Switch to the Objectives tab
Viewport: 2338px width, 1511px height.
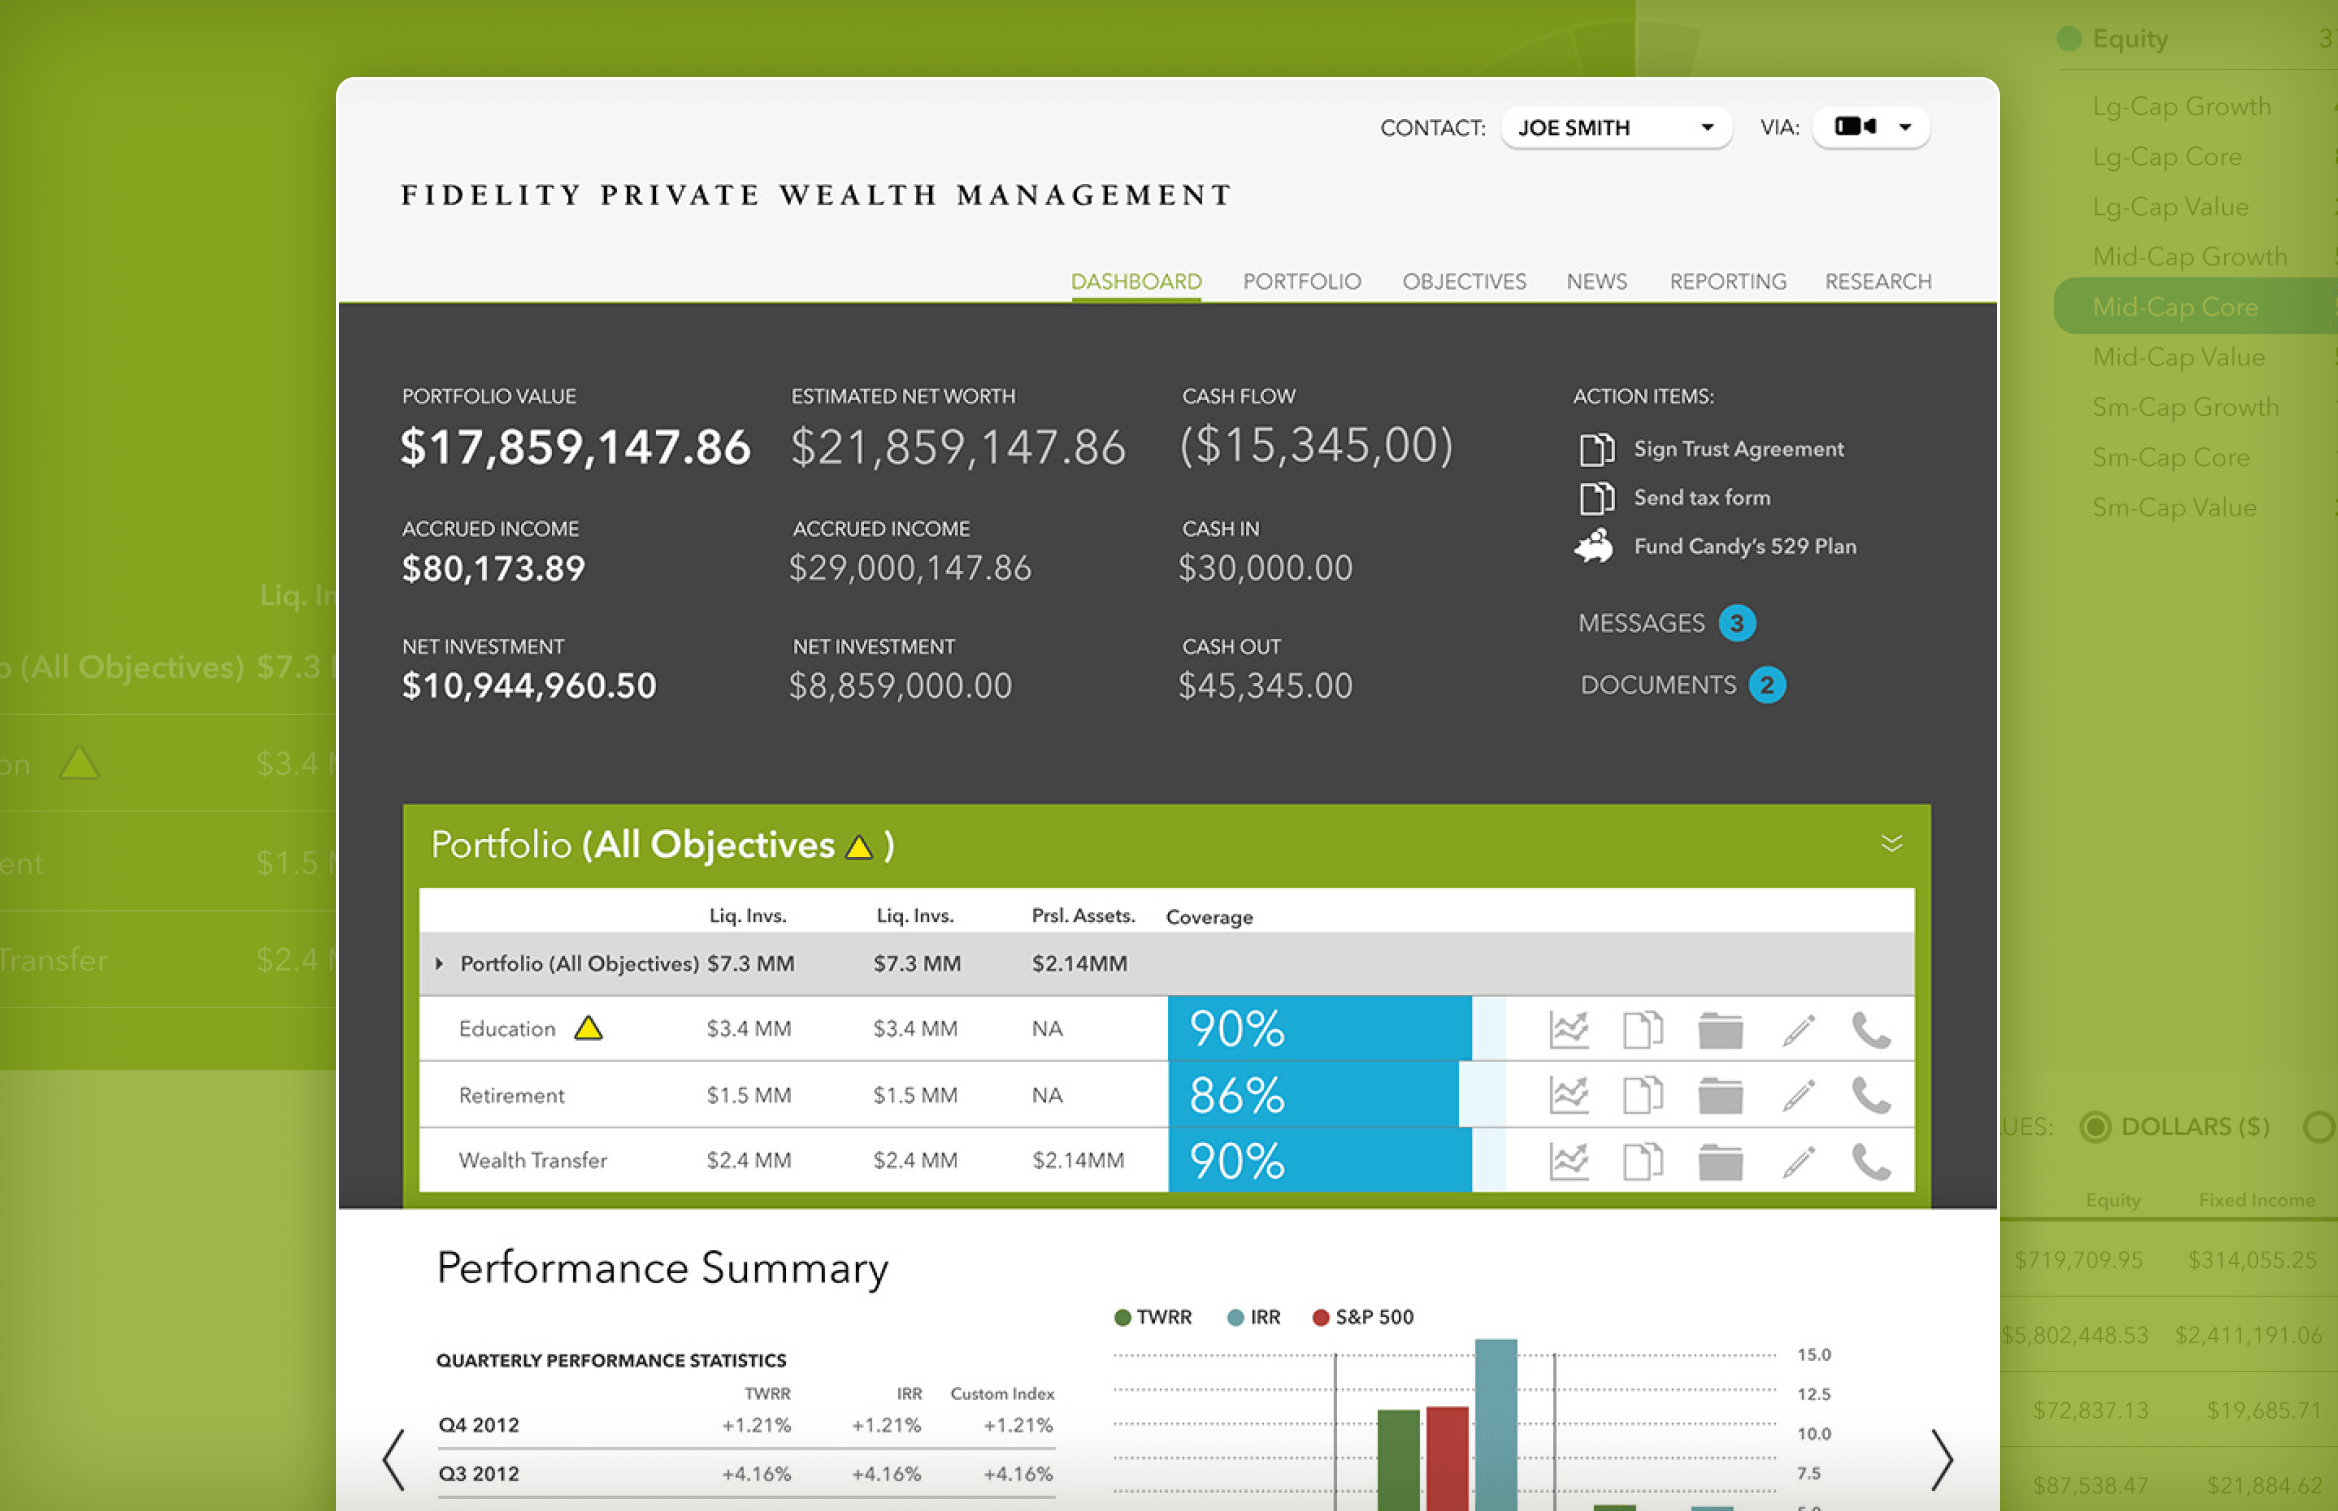(x=1463, y=281)
